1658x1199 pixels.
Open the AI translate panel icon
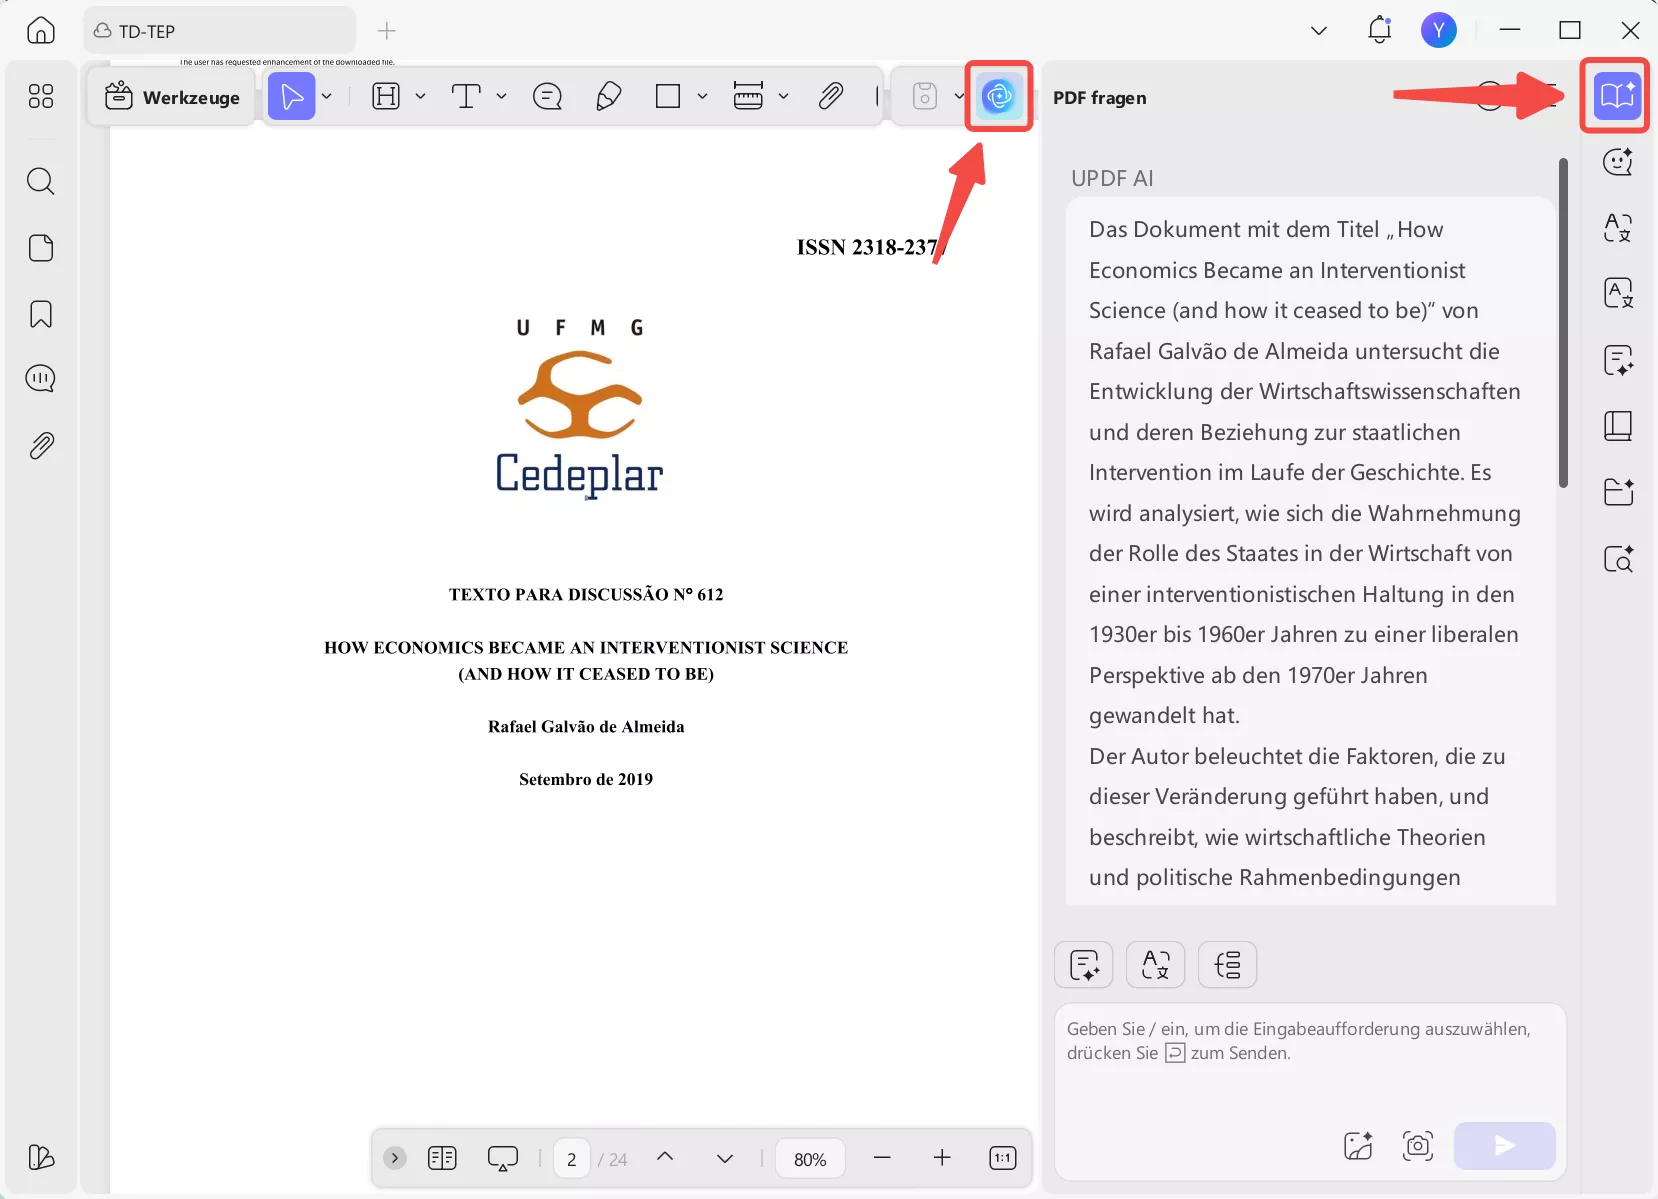(1619, 228)
